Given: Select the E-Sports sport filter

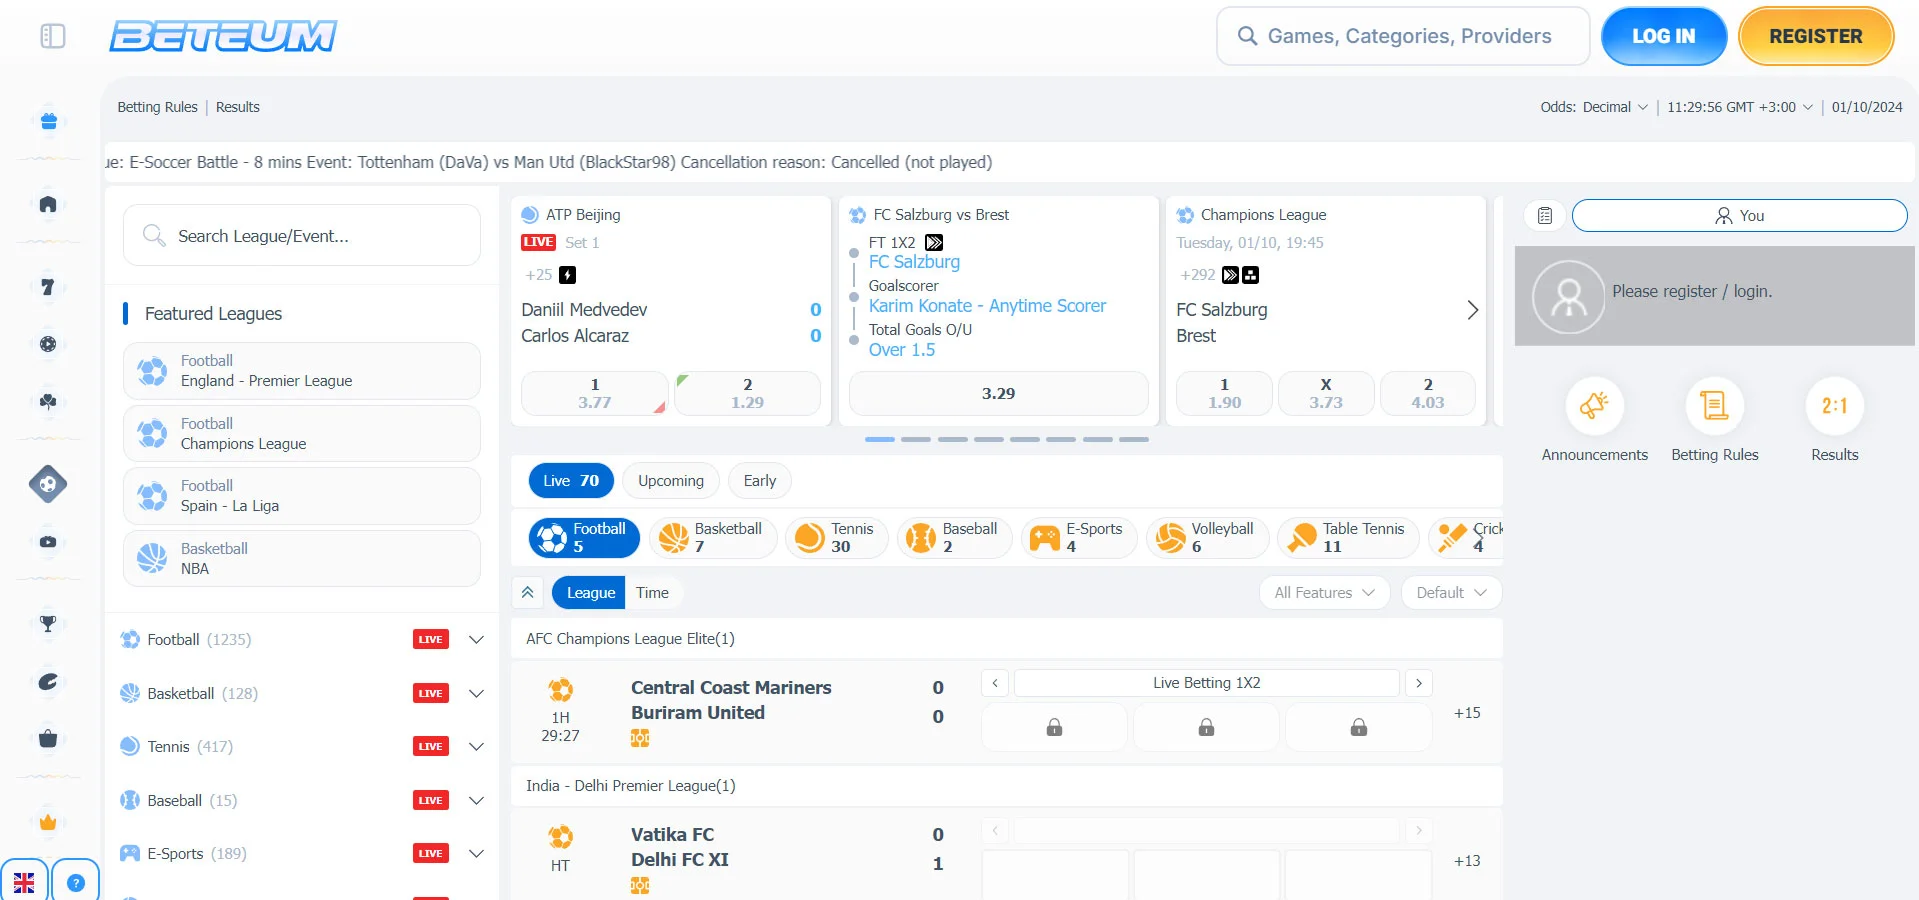Looking at the screenshot, I should [x=1079, y=537].
